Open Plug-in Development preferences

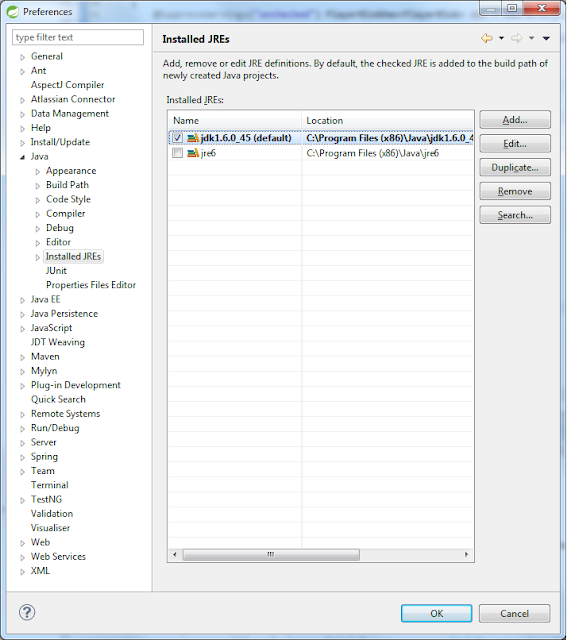click(x=76, y=385)
